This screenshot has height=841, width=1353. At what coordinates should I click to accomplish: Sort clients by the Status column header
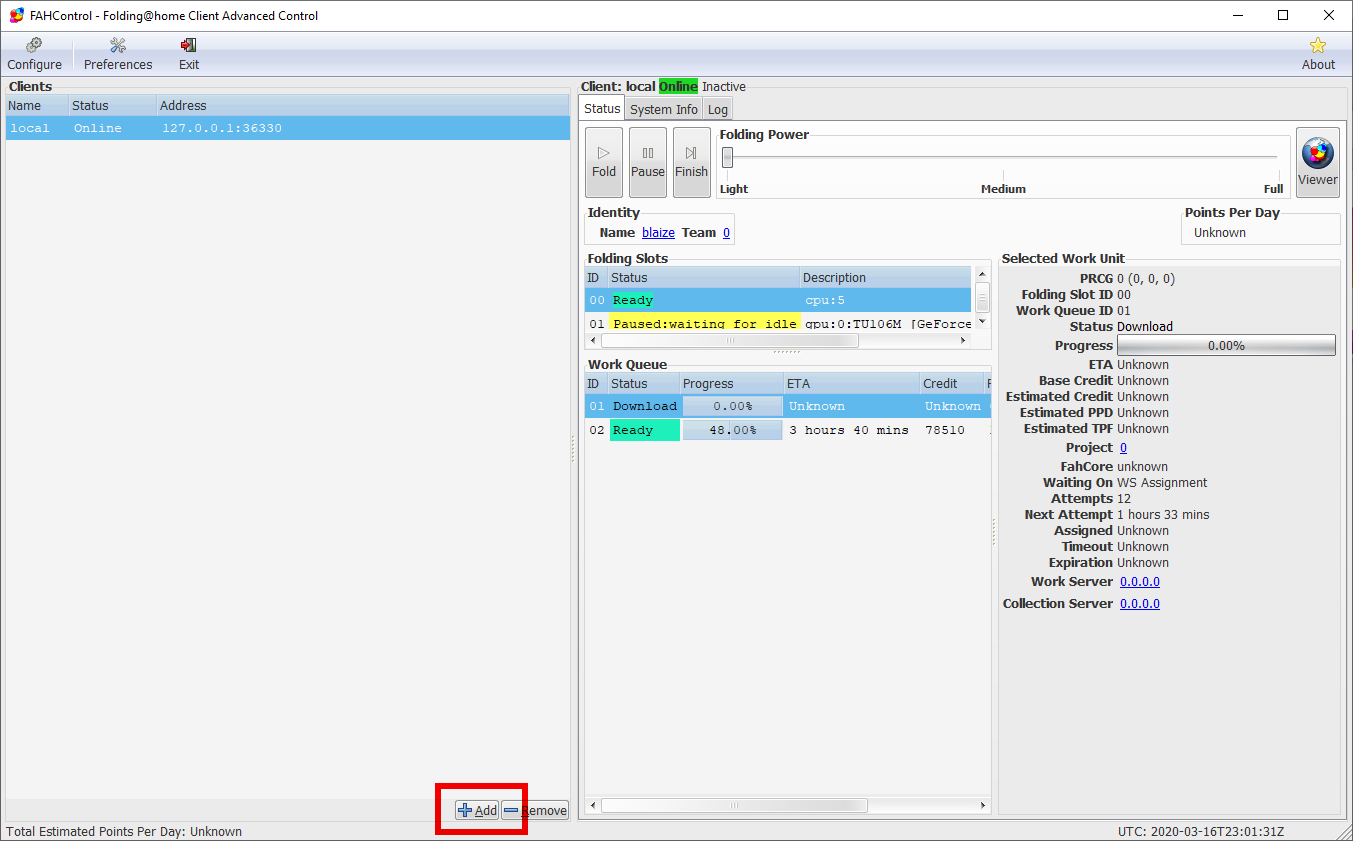pos(112,105)
